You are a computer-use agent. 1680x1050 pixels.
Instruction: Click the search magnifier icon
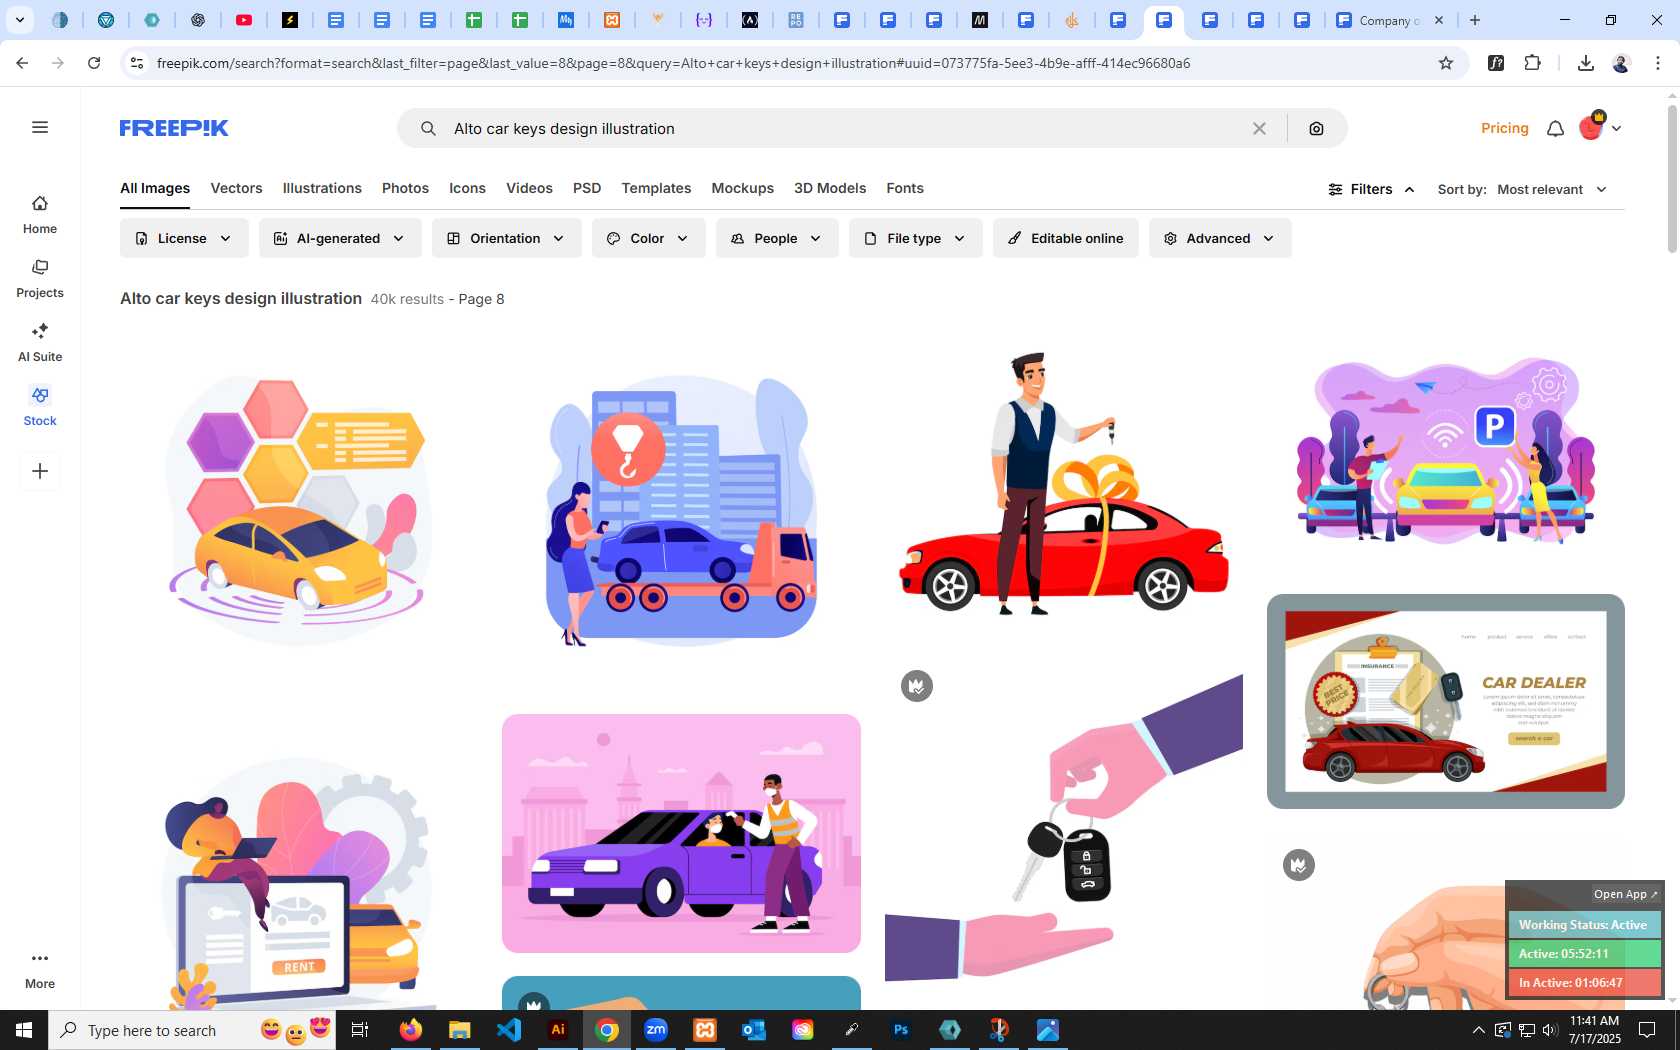[428, 128]
